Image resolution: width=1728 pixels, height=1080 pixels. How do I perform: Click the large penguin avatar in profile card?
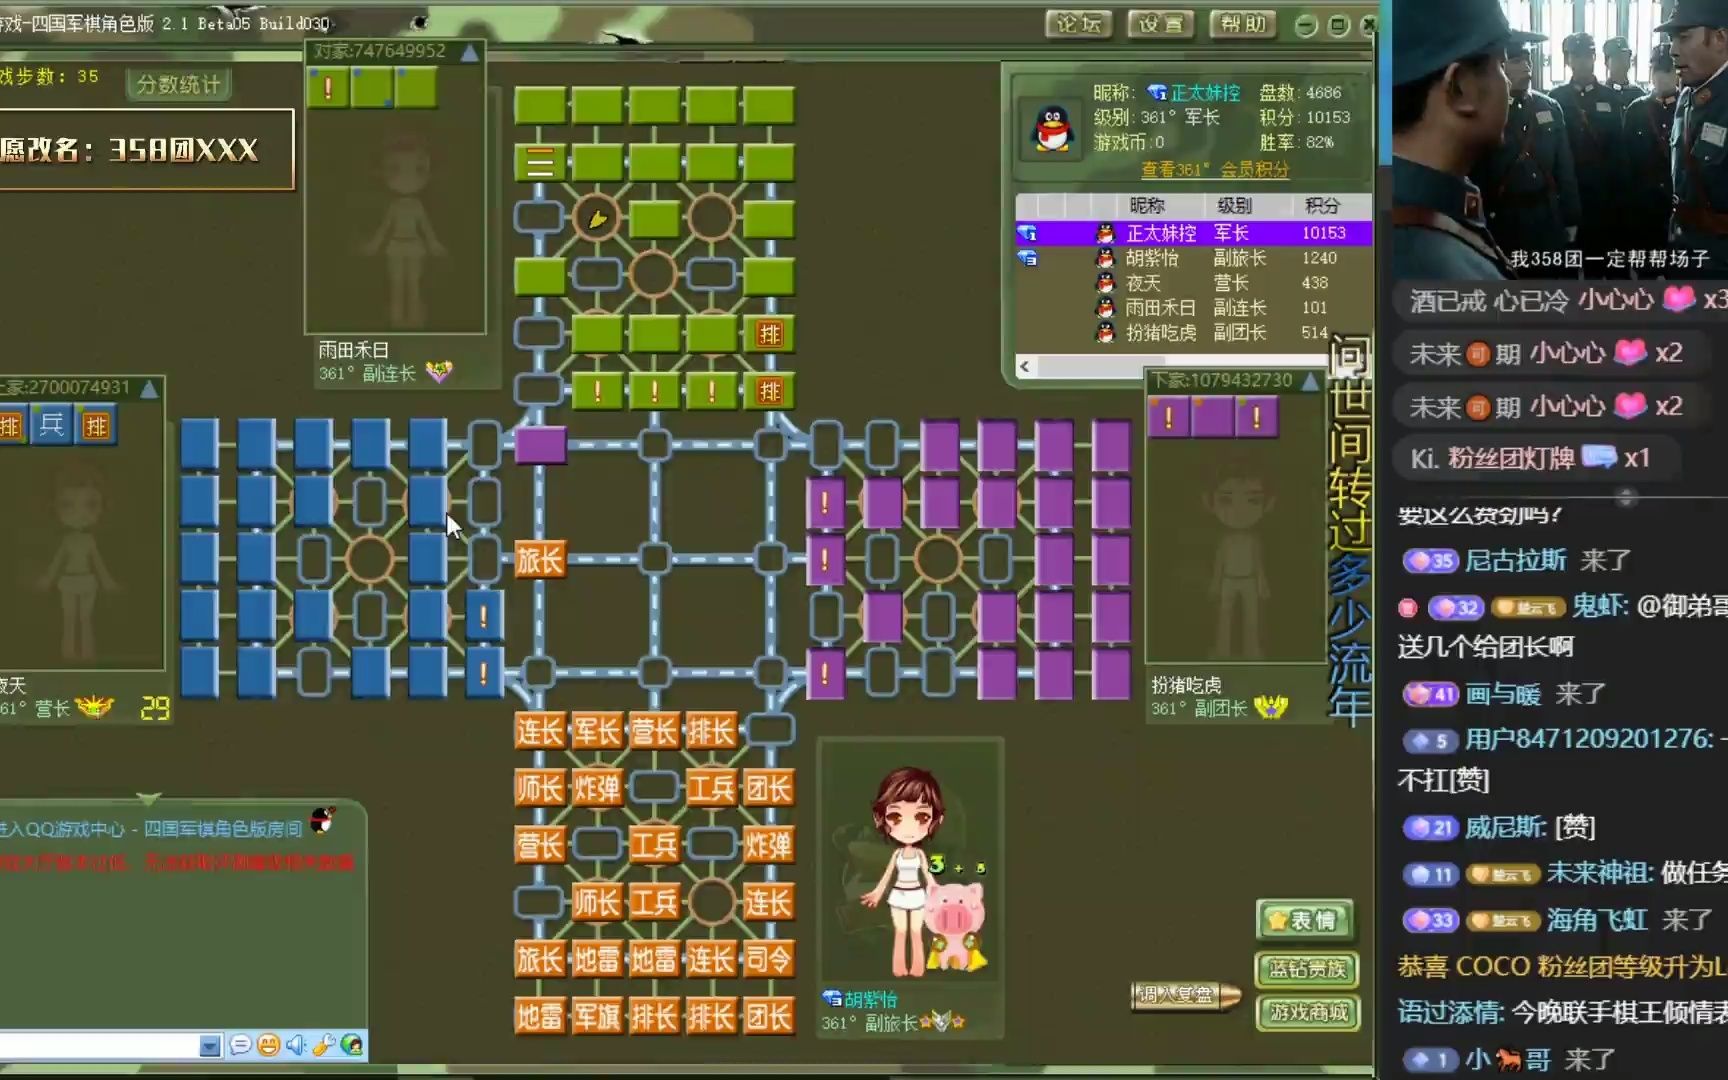(x=1052, y=130)
